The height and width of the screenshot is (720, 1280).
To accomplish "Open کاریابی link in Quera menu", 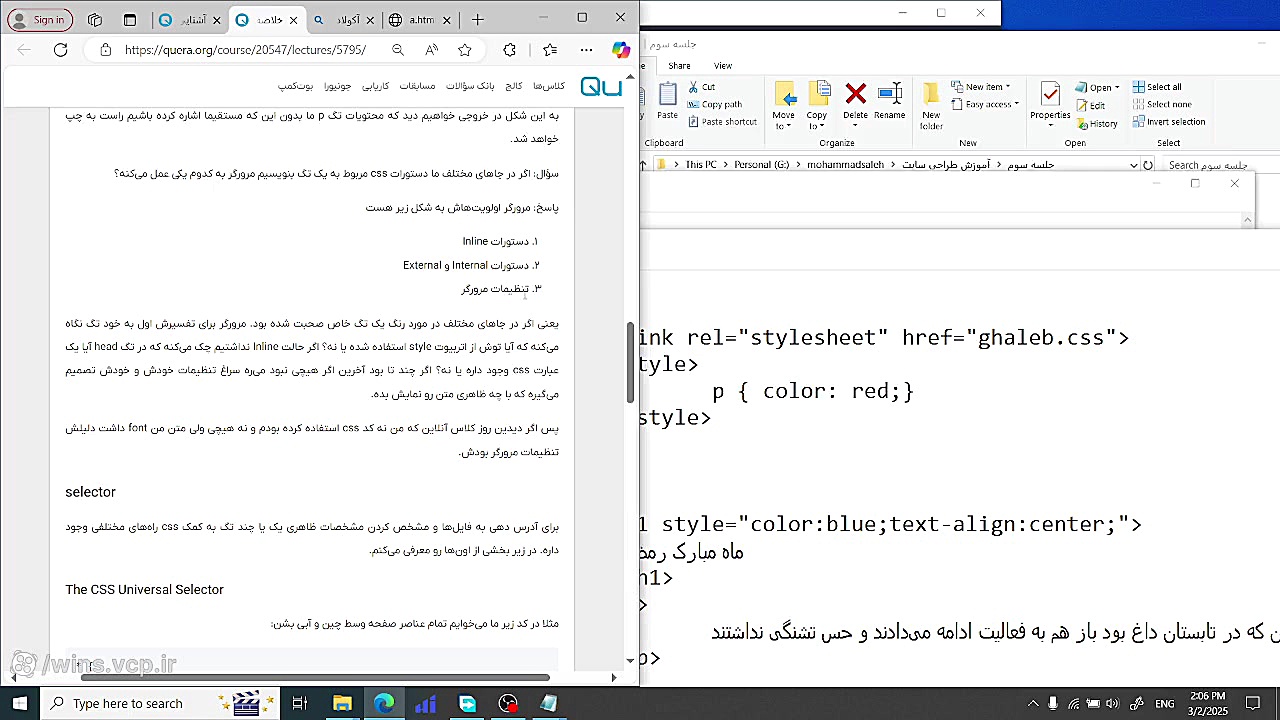I will pos(375,87).
